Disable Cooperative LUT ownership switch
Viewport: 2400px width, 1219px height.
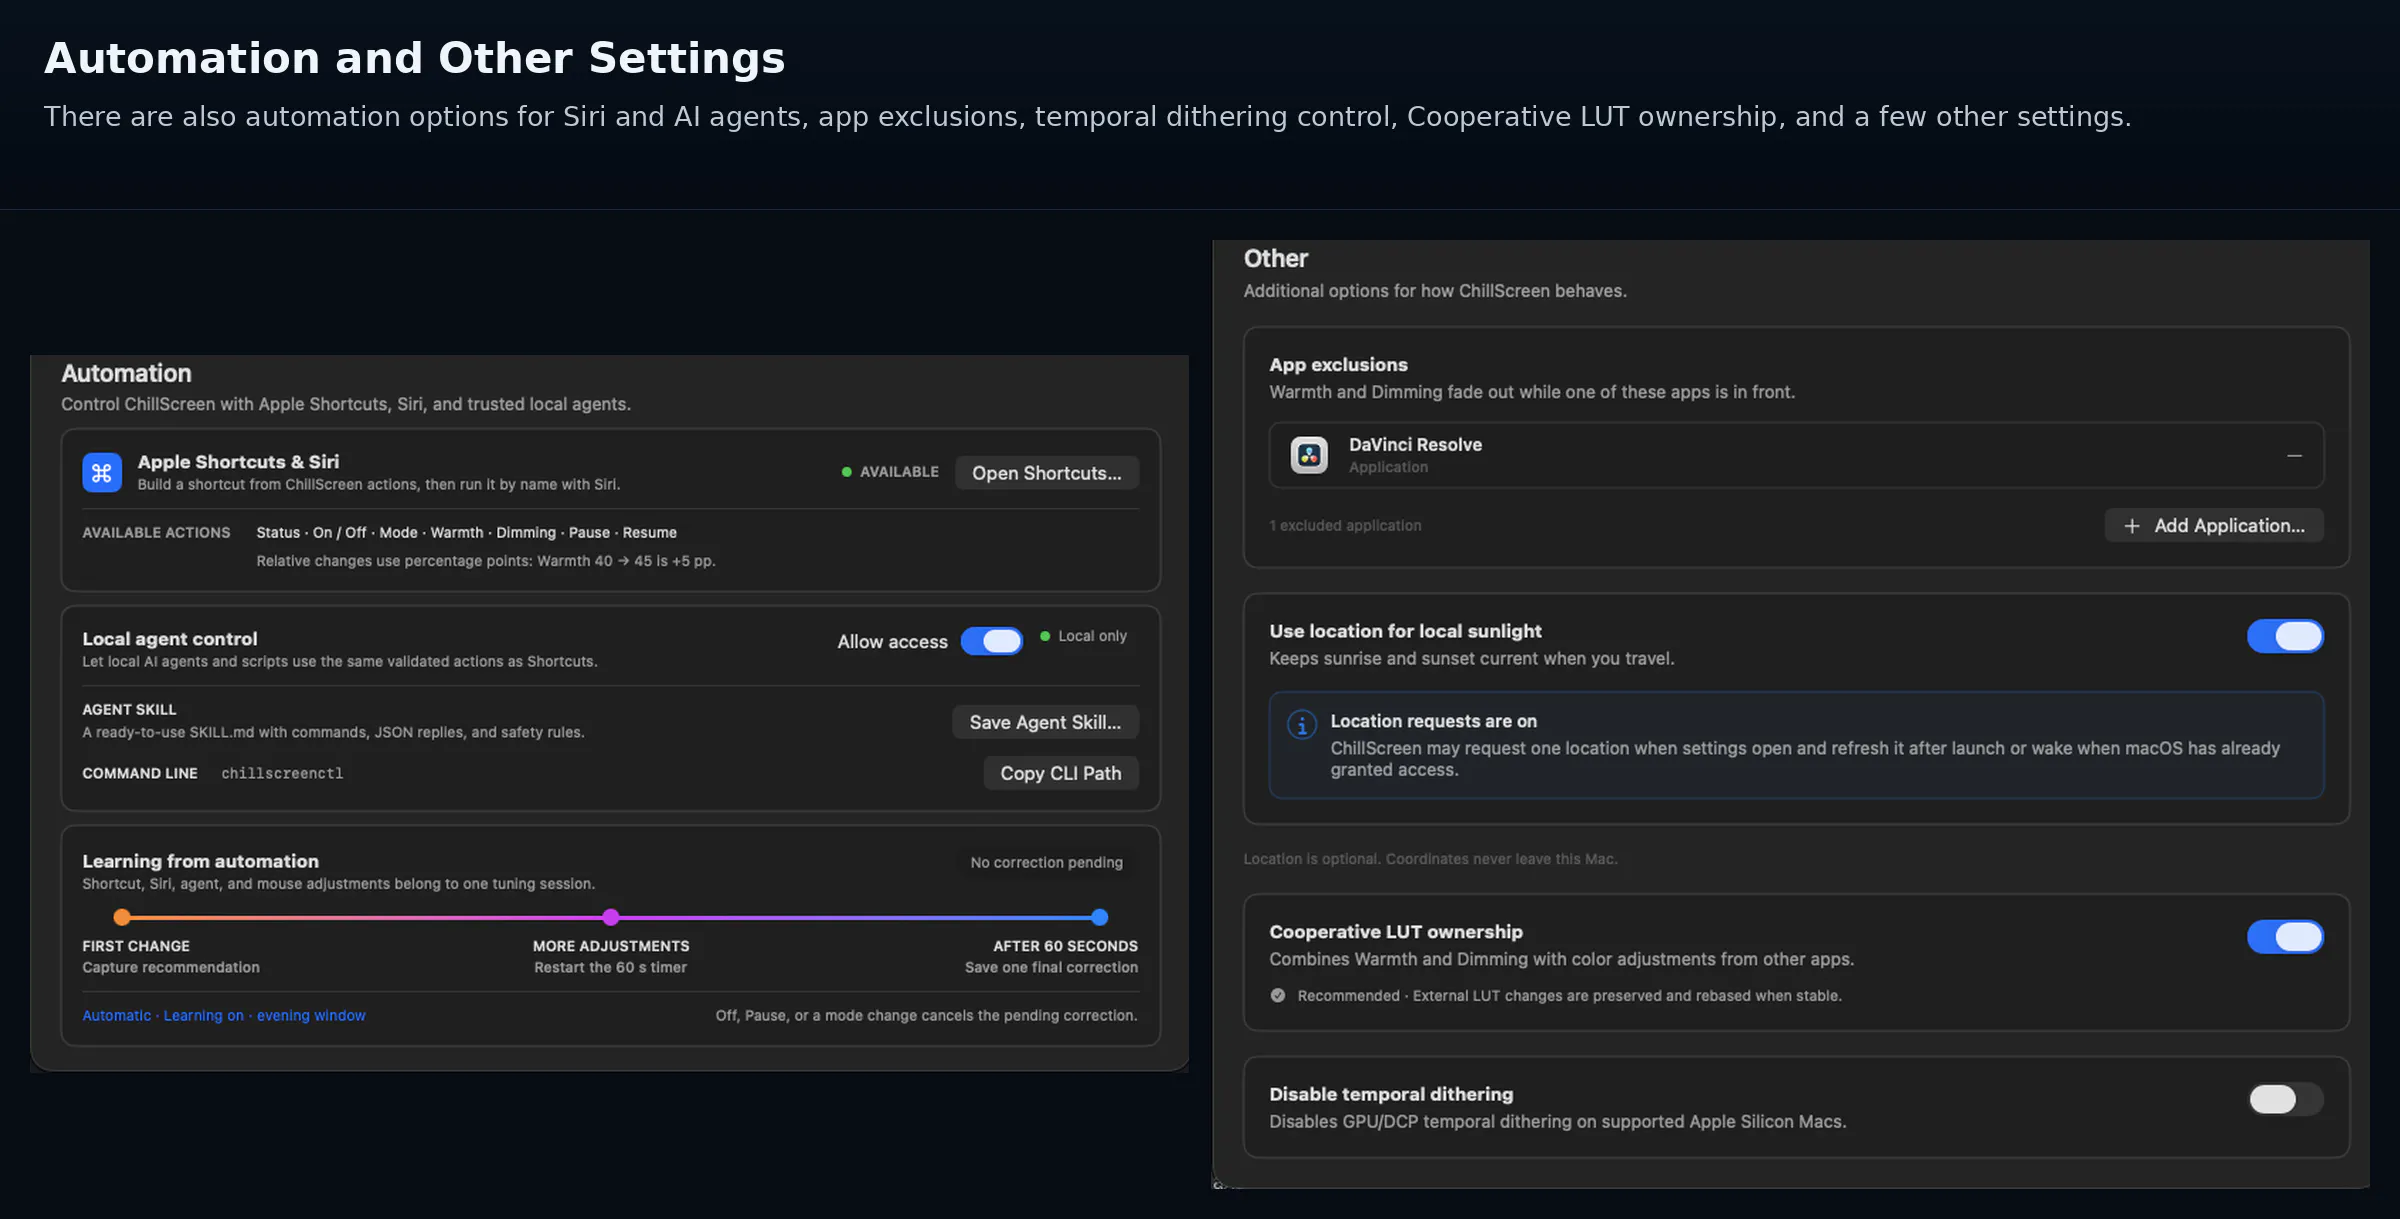pos(2285,937)
